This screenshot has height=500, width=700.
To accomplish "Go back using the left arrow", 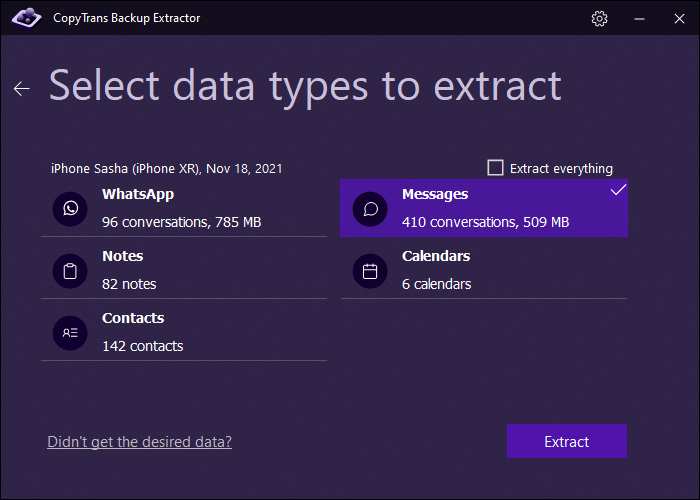I will click(x=22, y=89).
